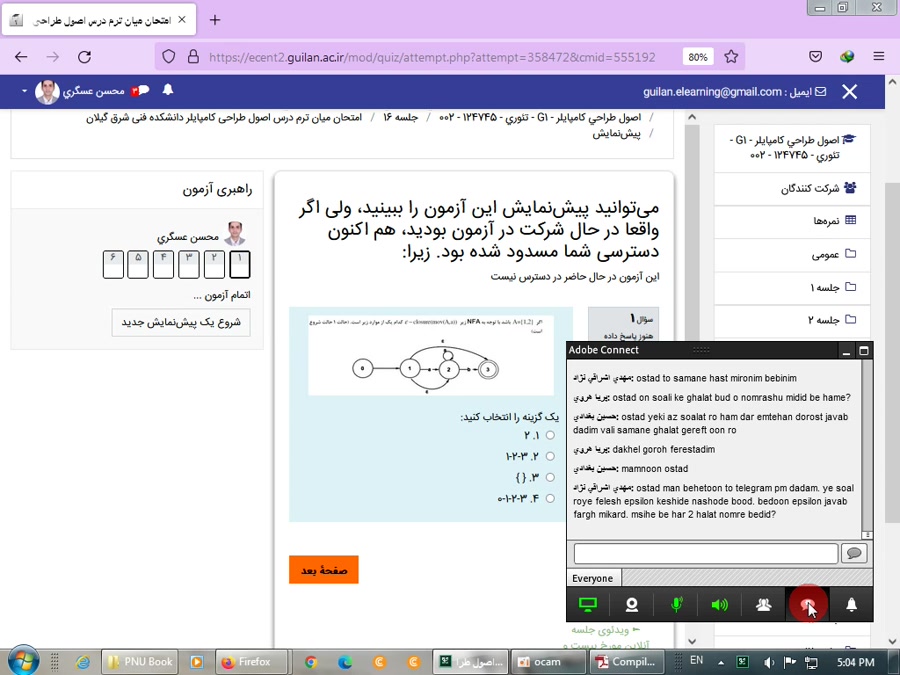Open Adobe Connect notification bell

pyautogui.click(x=852, y=605)
